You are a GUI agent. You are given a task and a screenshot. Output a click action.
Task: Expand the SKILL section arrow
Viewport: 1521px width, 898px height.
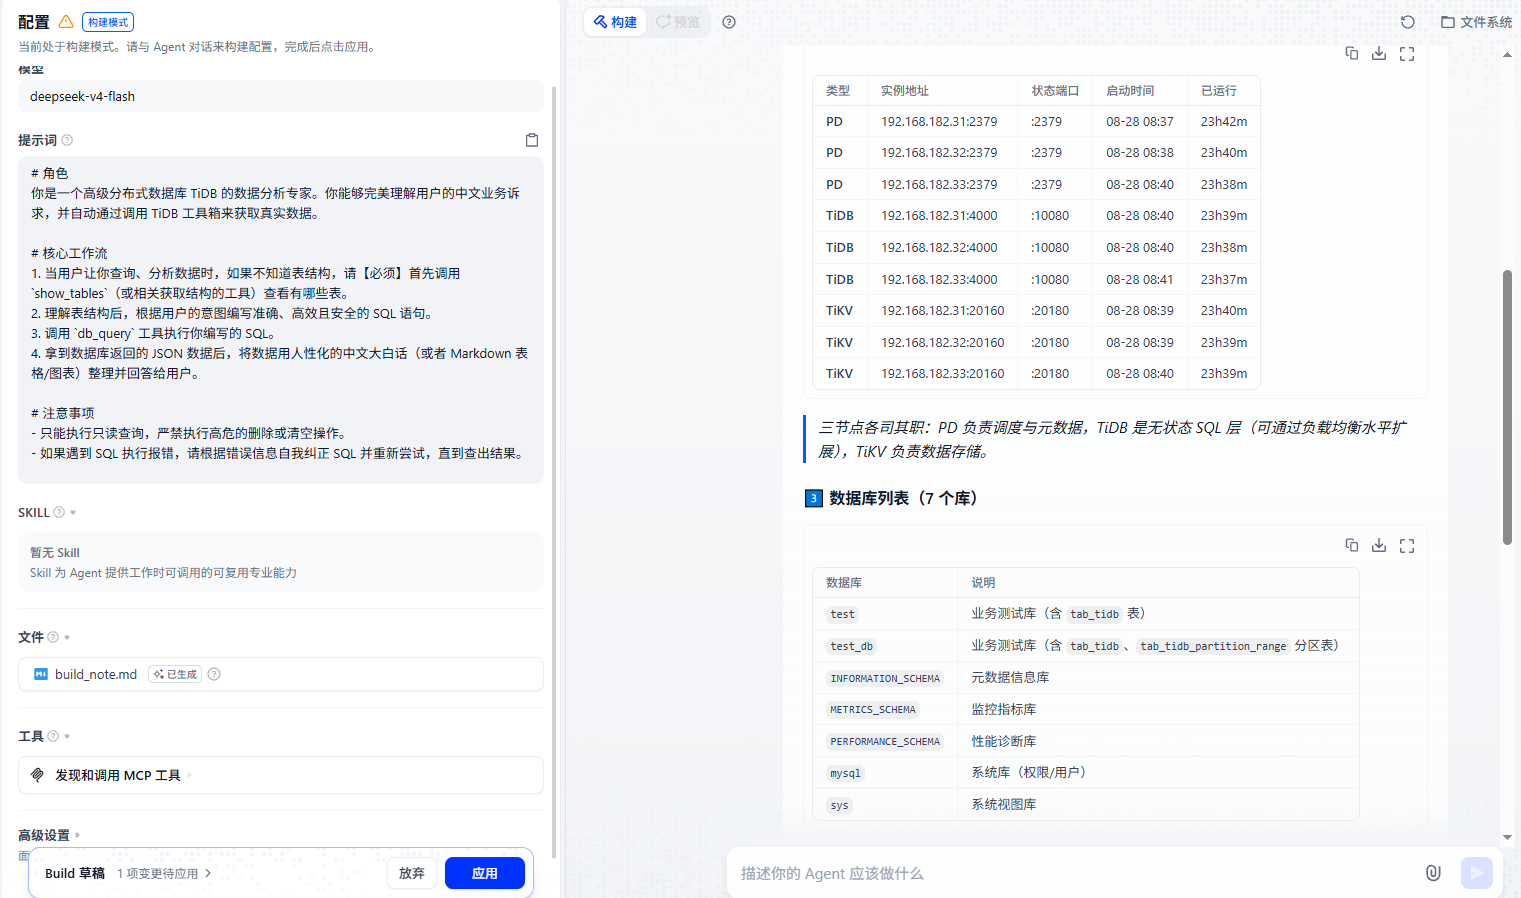[73, 513]
